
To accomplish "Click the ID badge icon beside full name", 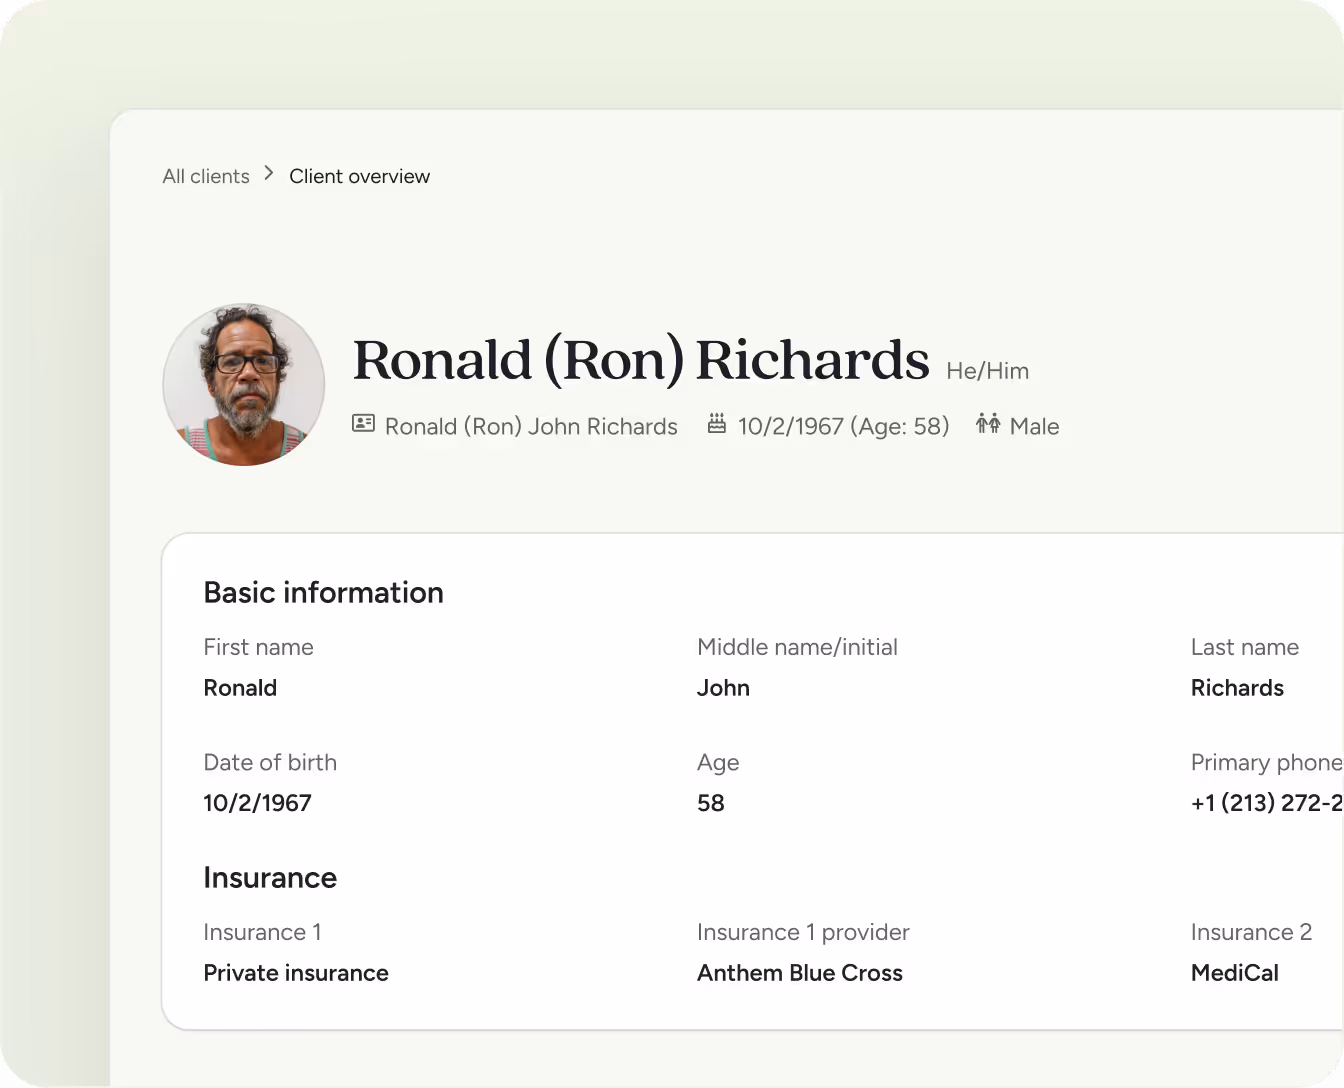I will tap(363, 423).
